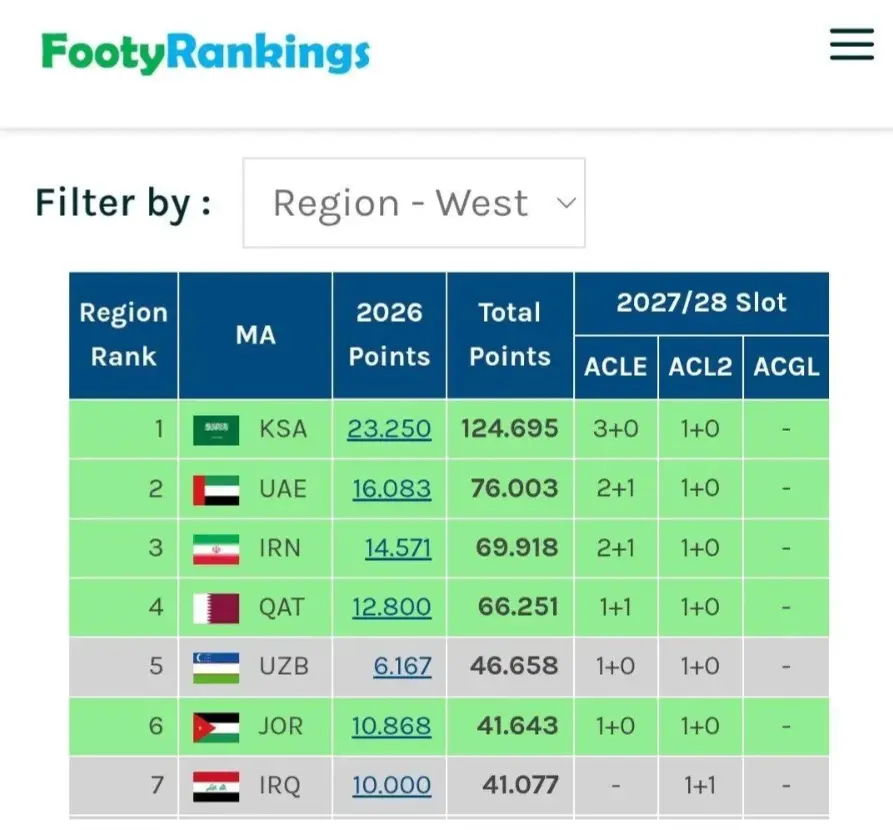Click the Saudi Arabia flag icon
This screenshot has height=830, width=893.
216,430
